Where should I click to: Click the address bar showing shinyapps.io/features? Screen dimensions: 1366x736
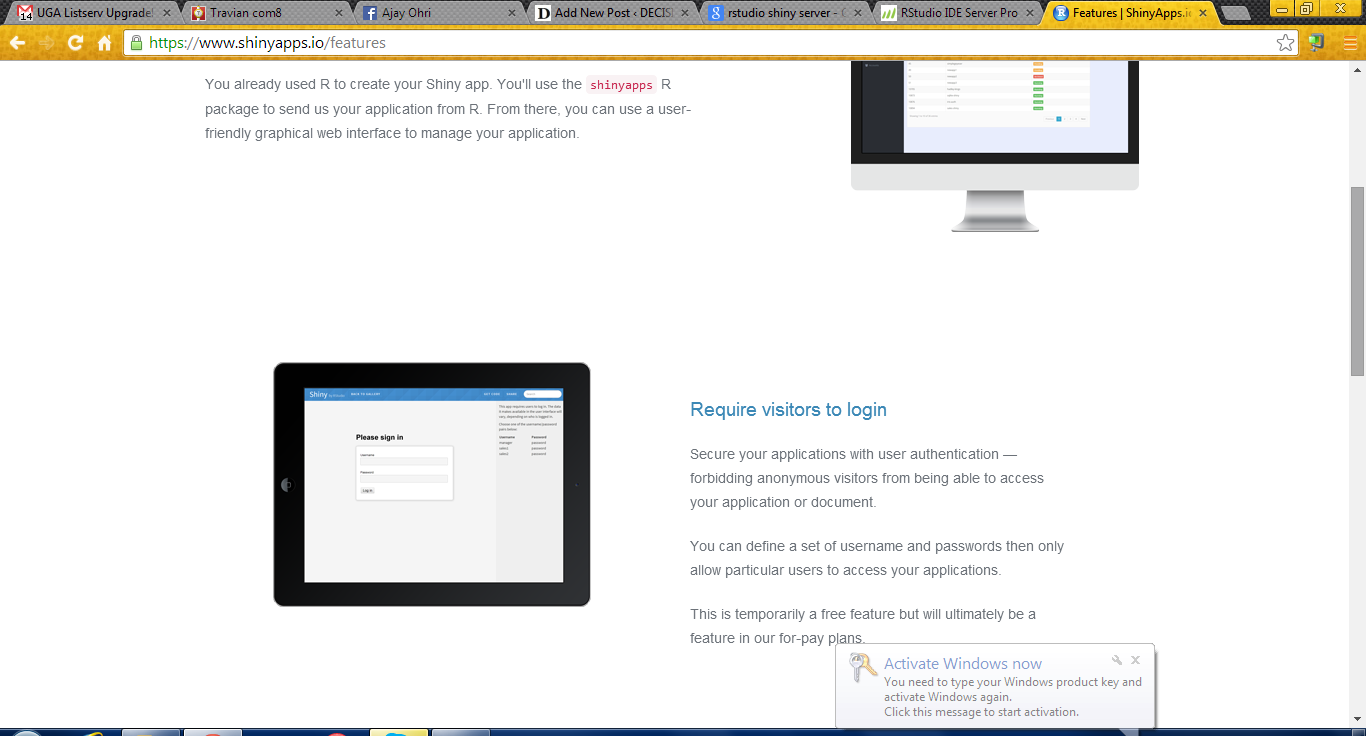(x=700, y=43)
